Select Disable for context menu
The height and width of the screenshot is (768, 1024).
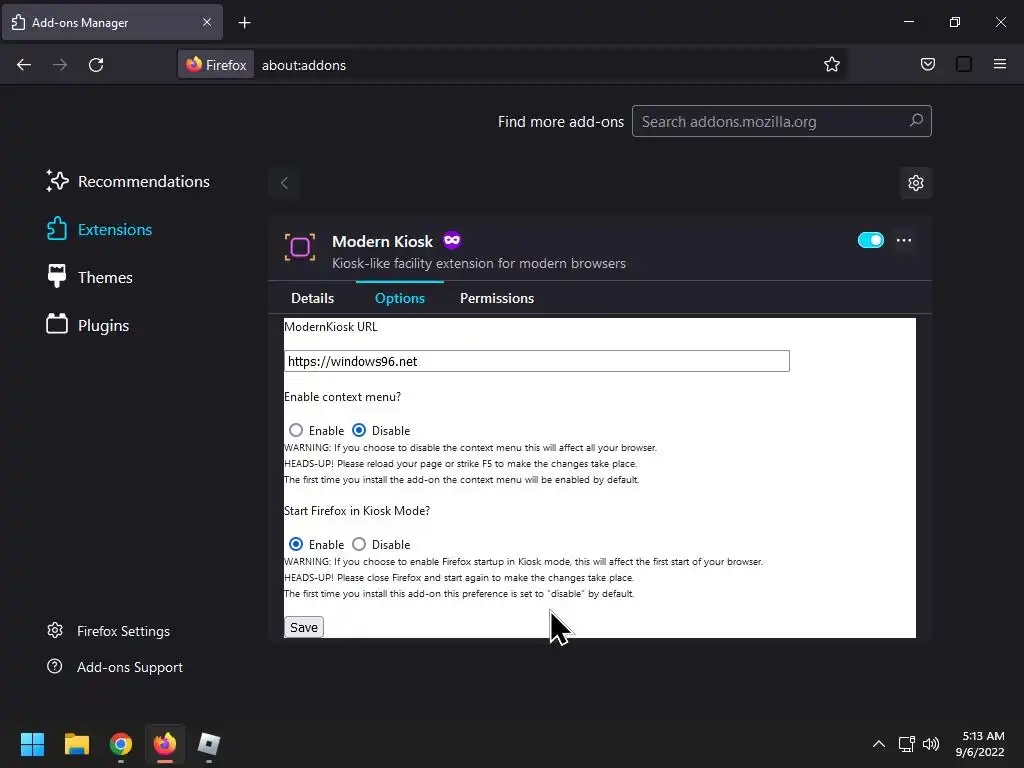pos(359,430)
